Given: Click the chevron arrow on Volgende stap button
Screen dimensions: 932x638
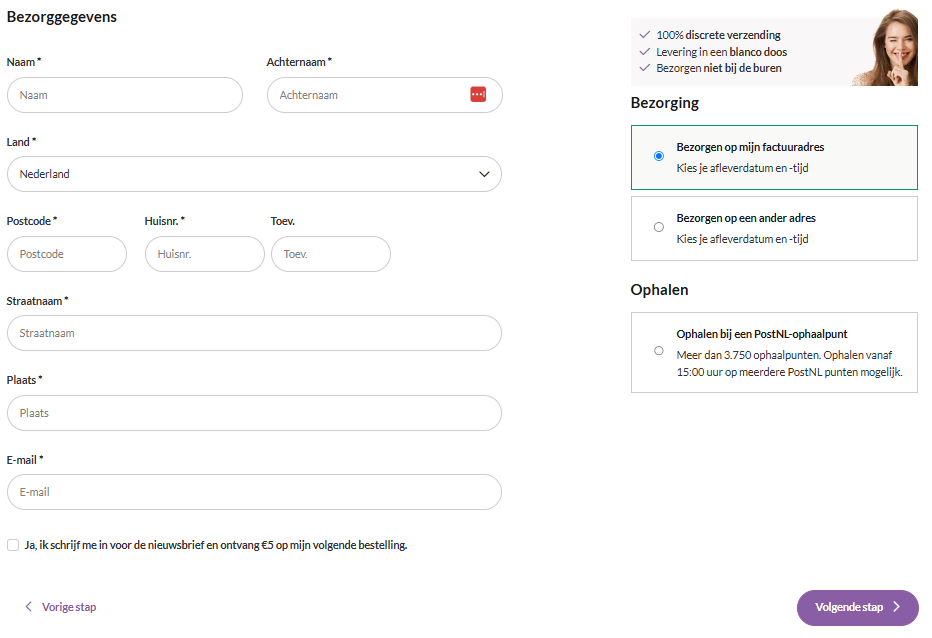Looking at the screenshot, I should pos(897,607).
